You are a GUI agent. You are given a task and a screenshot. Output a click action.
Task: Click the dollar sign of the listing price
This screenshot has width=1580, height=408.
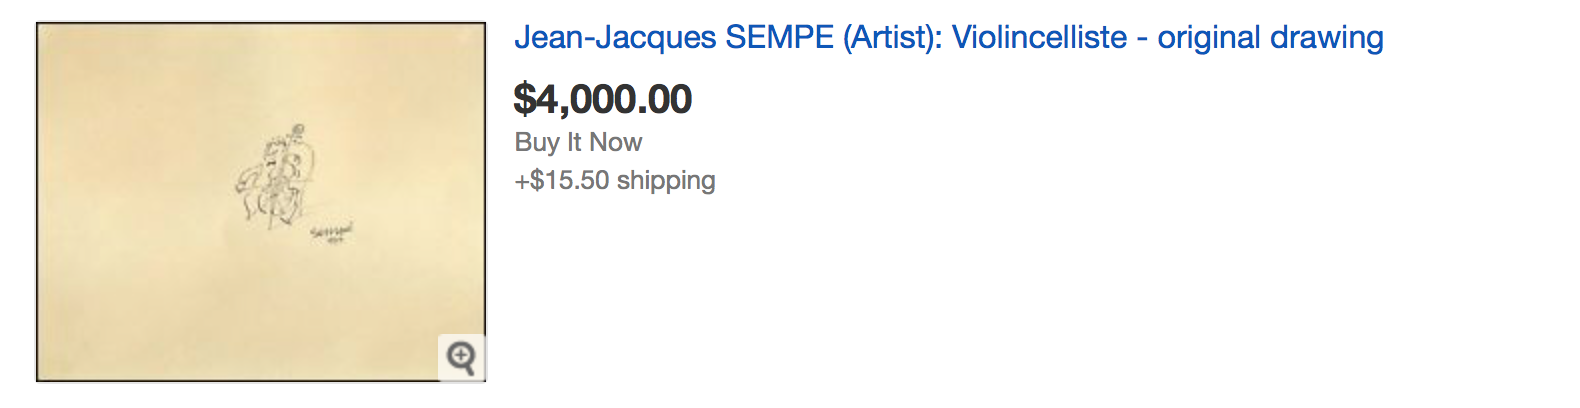(x=525, y=99)
